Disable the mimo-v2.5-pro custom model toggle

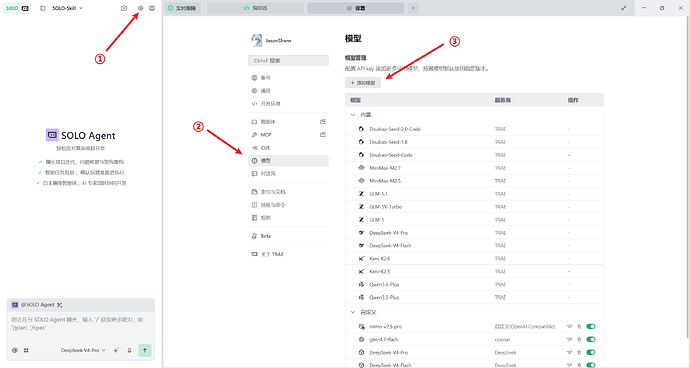[x=591, y=327]
